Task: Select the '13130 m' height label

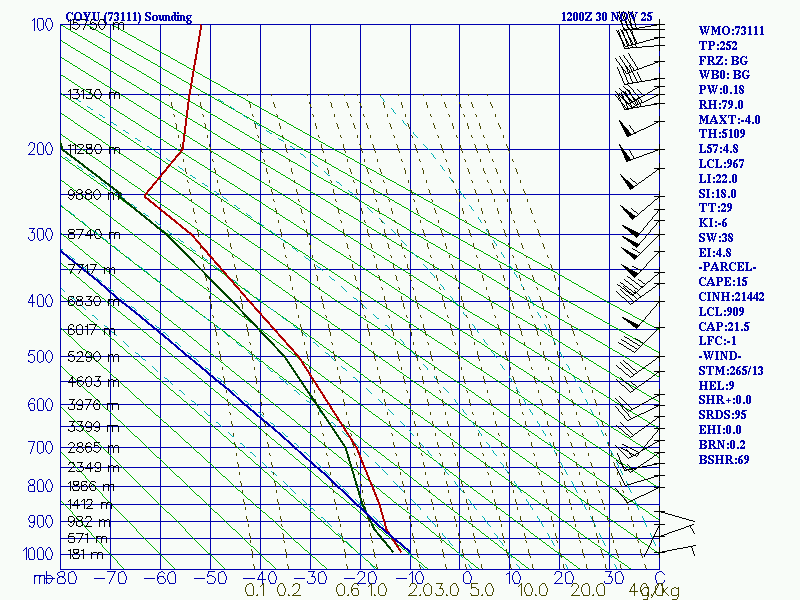Action: [94, 94]
